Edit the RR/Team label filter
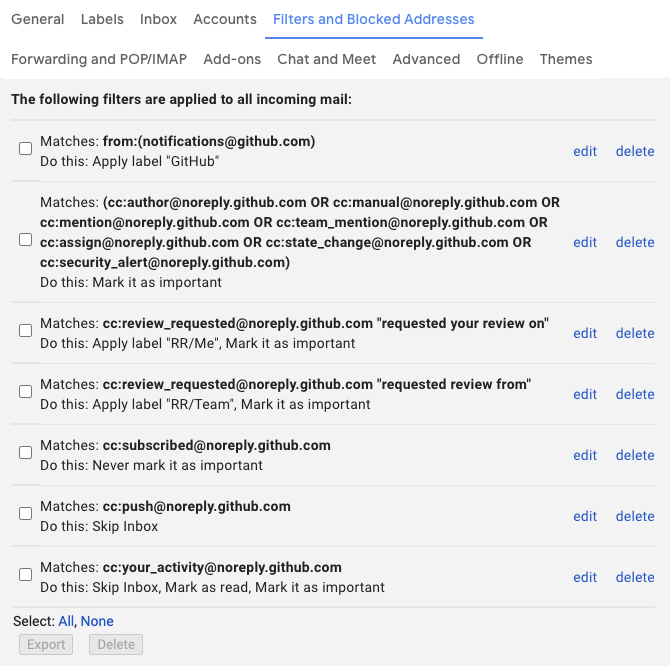The image size is (670, 666). [585, 394]
